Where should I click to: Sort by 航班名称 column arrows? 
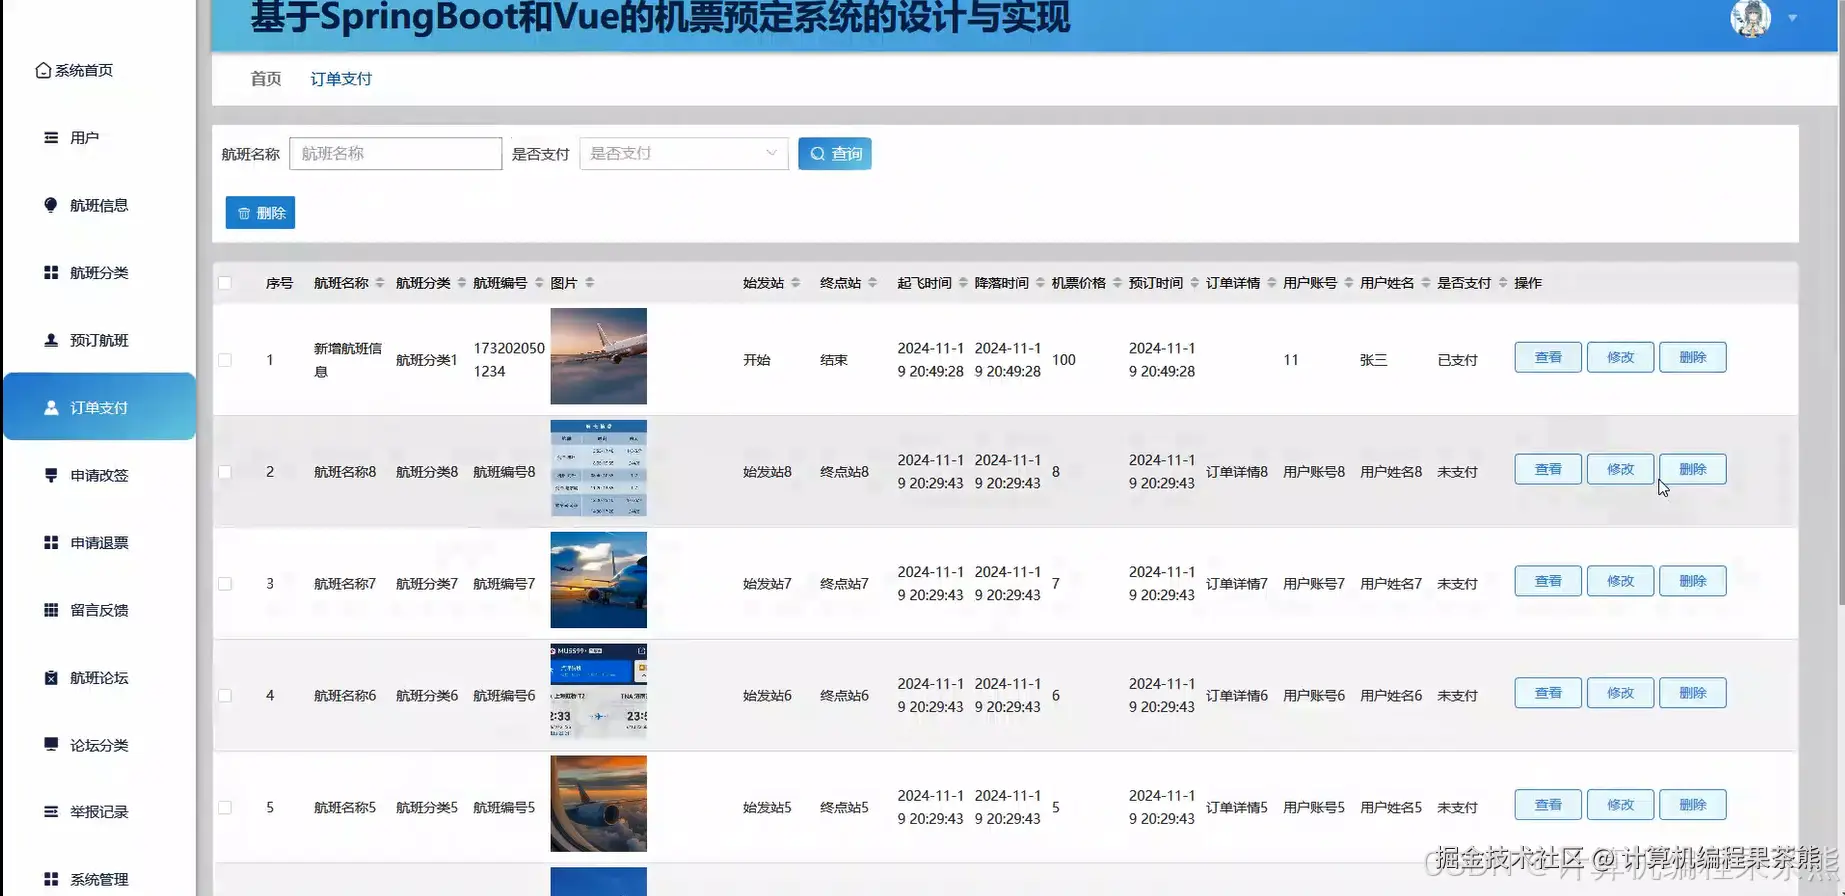[380, 283]
